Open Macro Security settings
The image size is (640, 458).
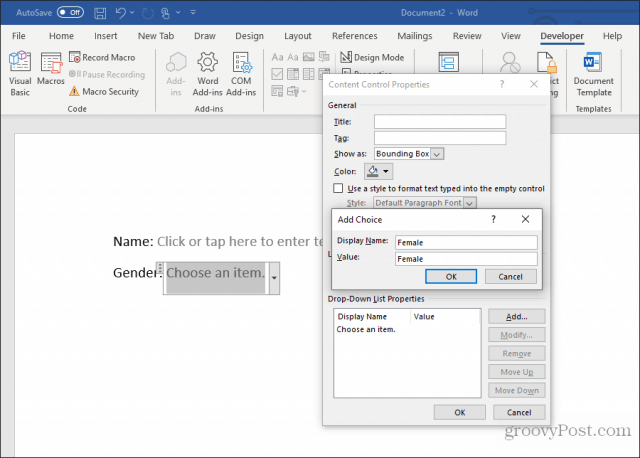pos(104,91)
